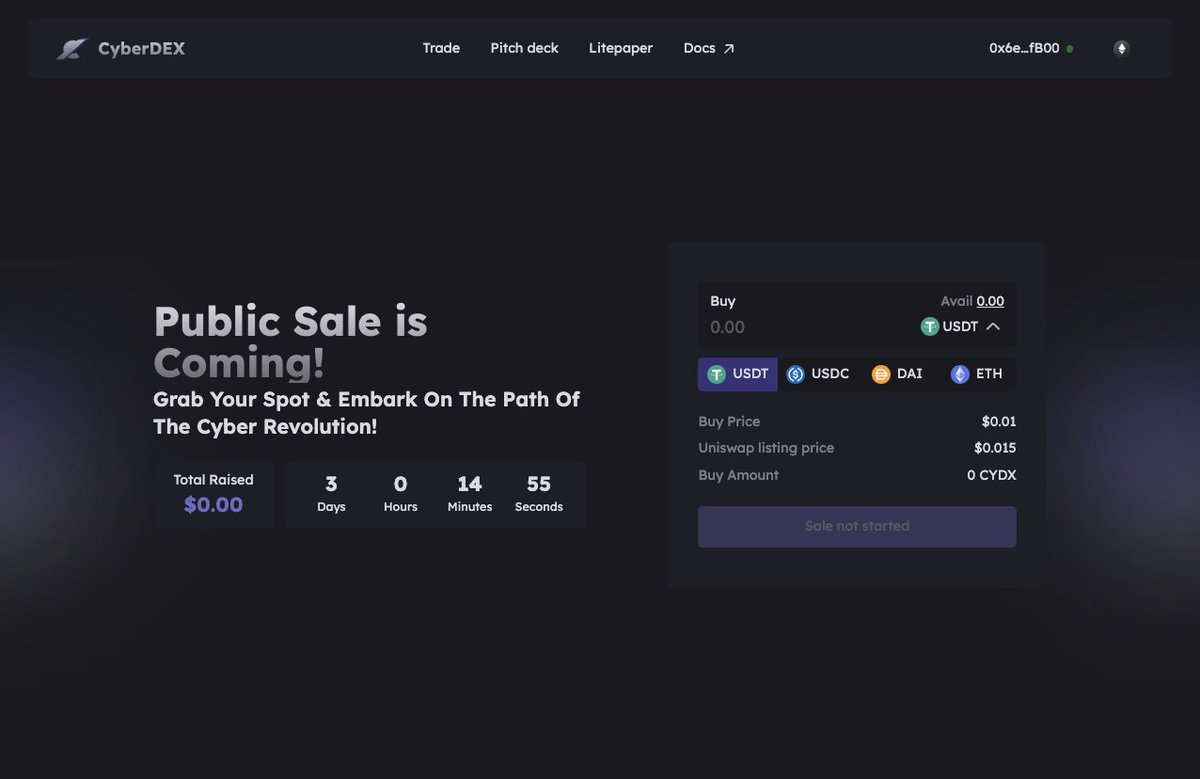Click the CyberDEX brand name
1200x779 pixels.
pos(141,48)
